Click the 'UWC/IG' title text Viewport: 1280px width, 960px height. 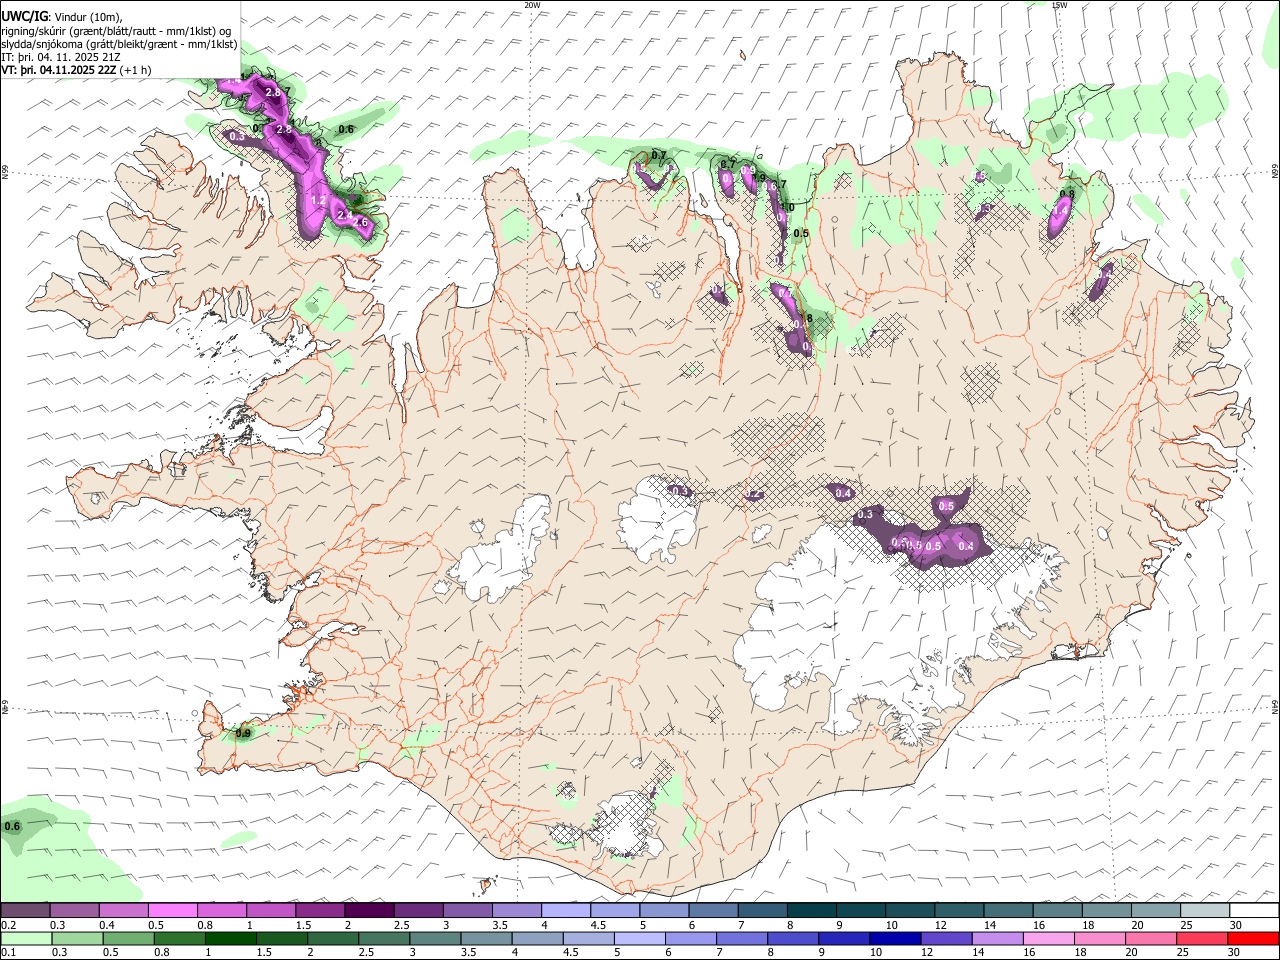(x=24, y=15)
